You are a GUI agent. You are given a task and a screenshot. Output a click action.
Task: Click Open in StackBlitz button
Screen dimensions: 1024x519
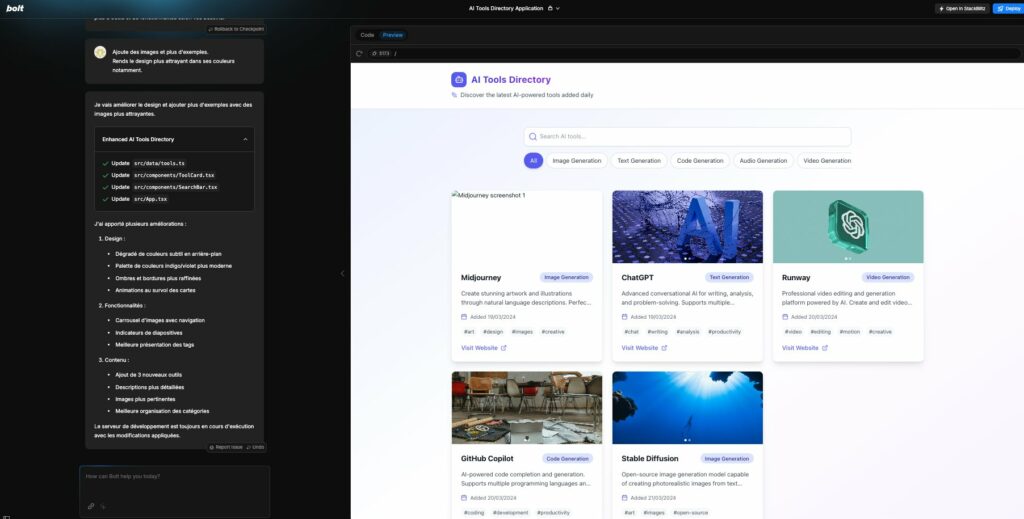click(x=961, y=8)
